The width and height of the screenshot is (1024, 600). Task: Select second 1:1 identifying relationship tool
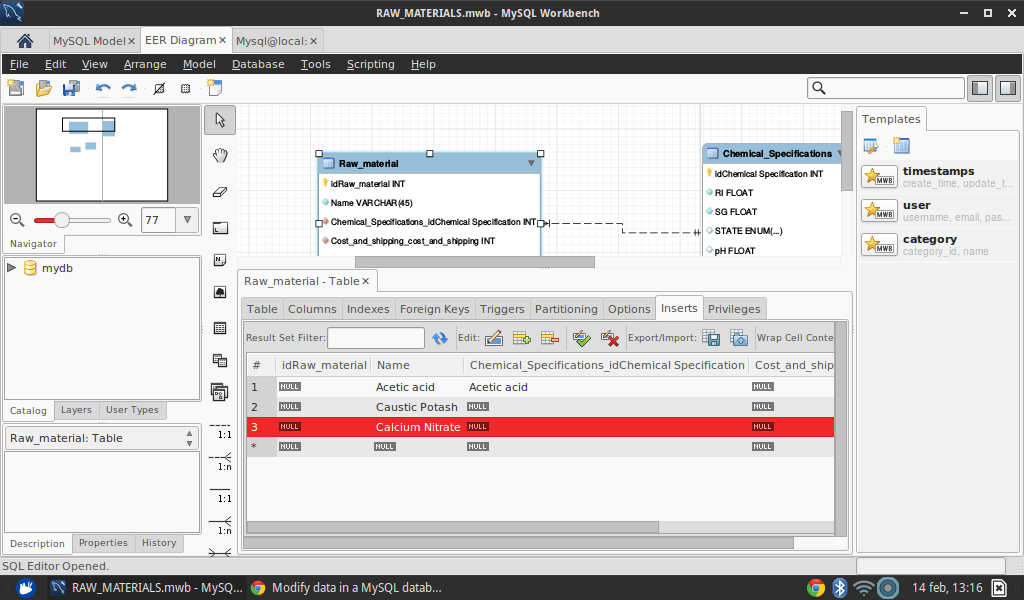[x=220, y=494]
